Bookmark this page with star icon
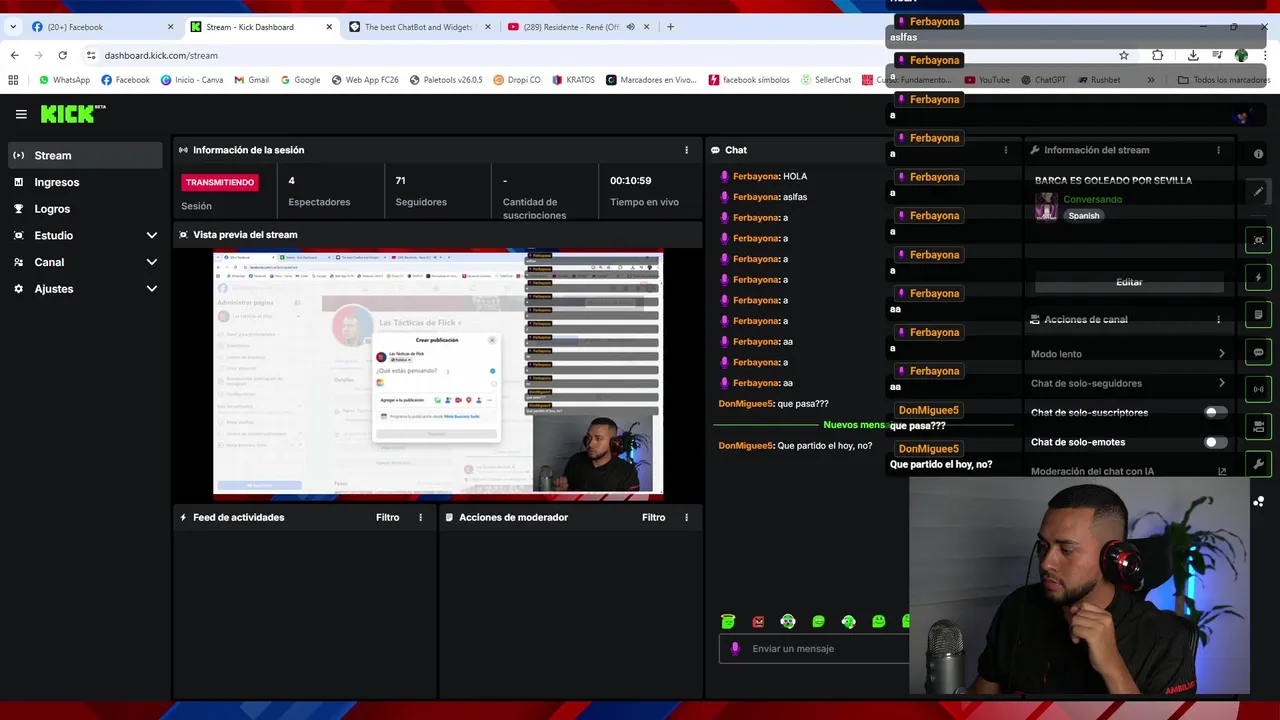Screen dimensions: 1280x720 tap(1124, 55)
